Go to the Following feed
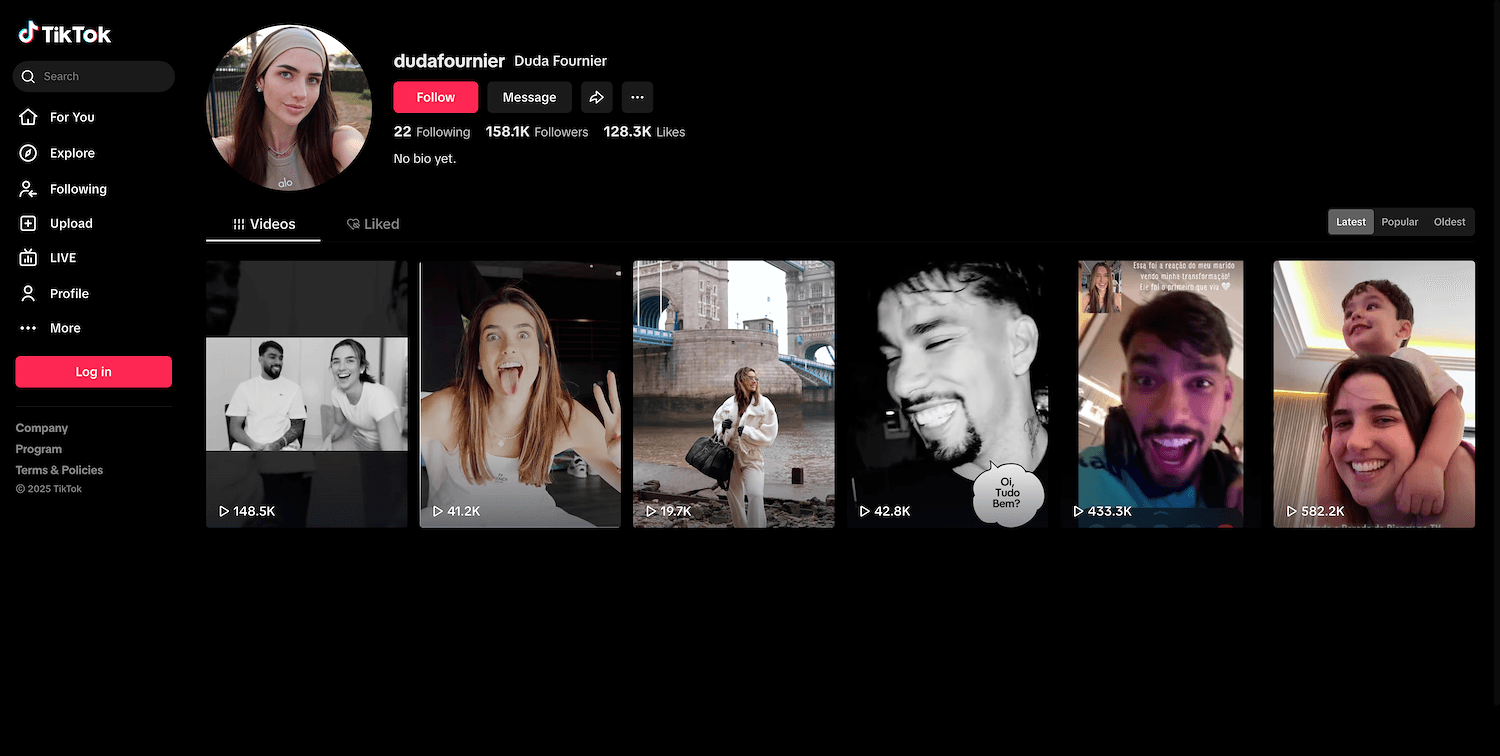Viewport: 1500px width, 756px height. tap(78, 189)
